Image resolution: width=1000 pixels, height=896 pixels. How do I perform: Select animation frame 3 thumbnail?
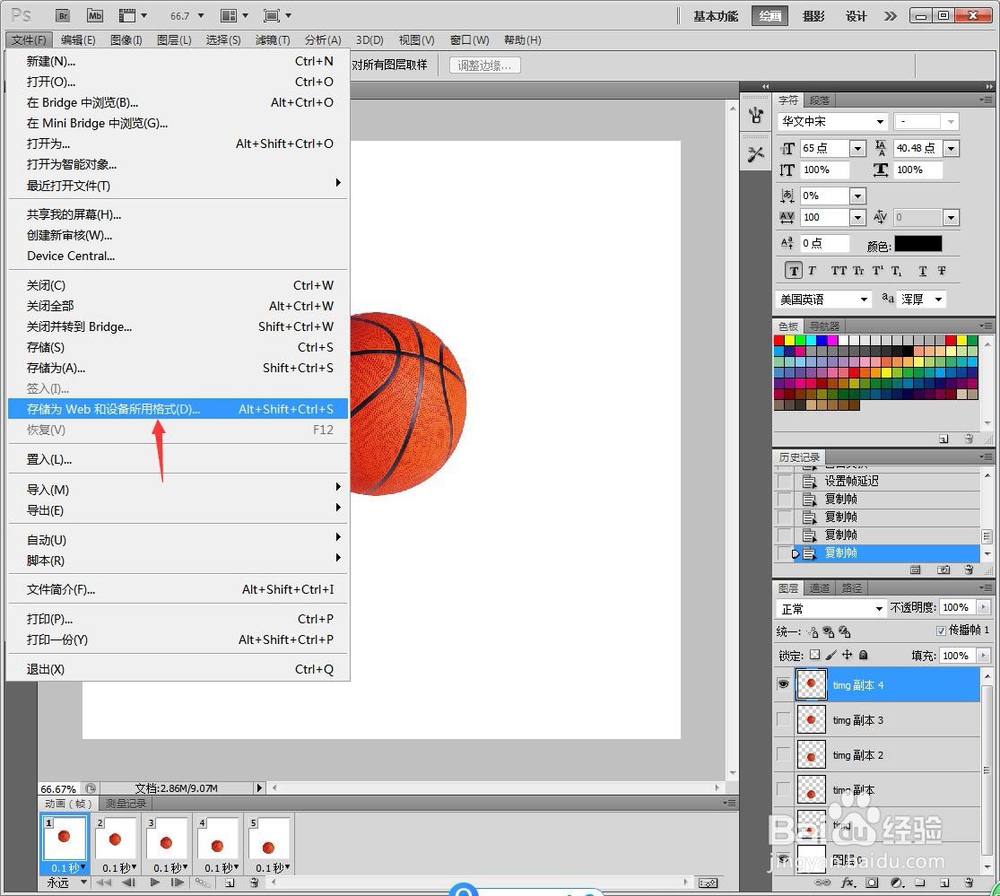tap(166, 839)
